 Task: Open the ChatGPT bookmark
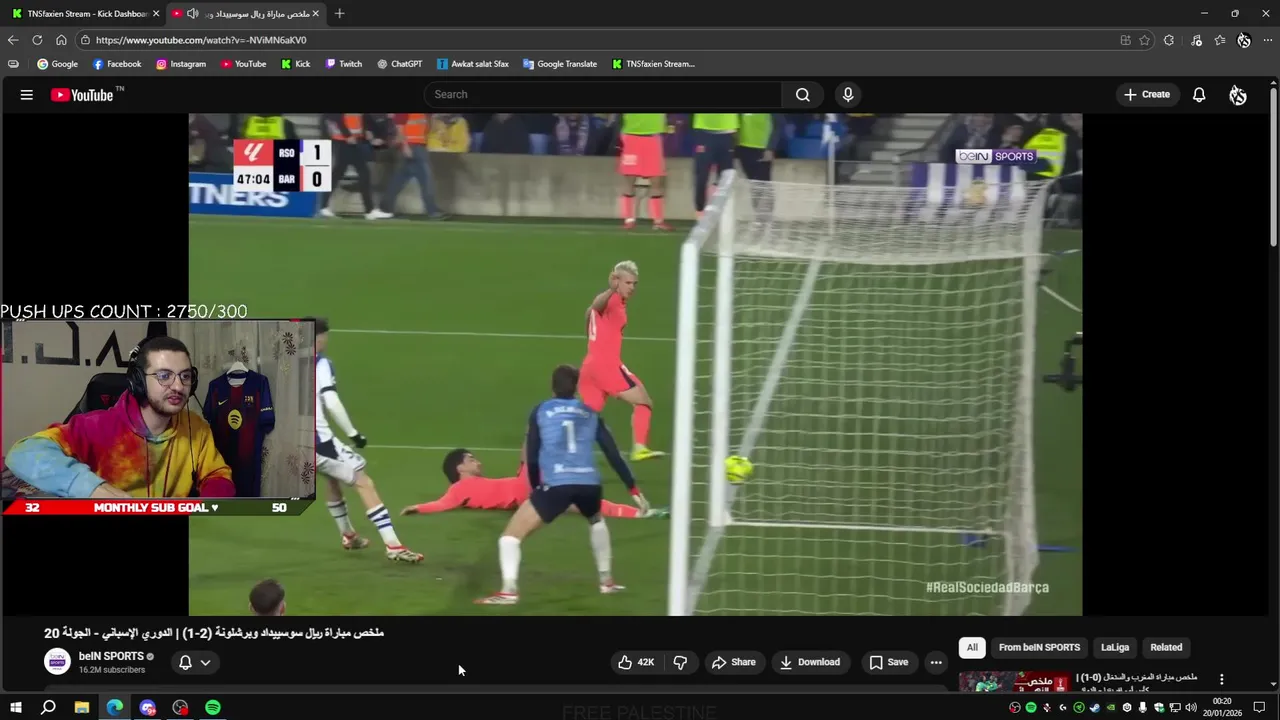coord(400,64)
